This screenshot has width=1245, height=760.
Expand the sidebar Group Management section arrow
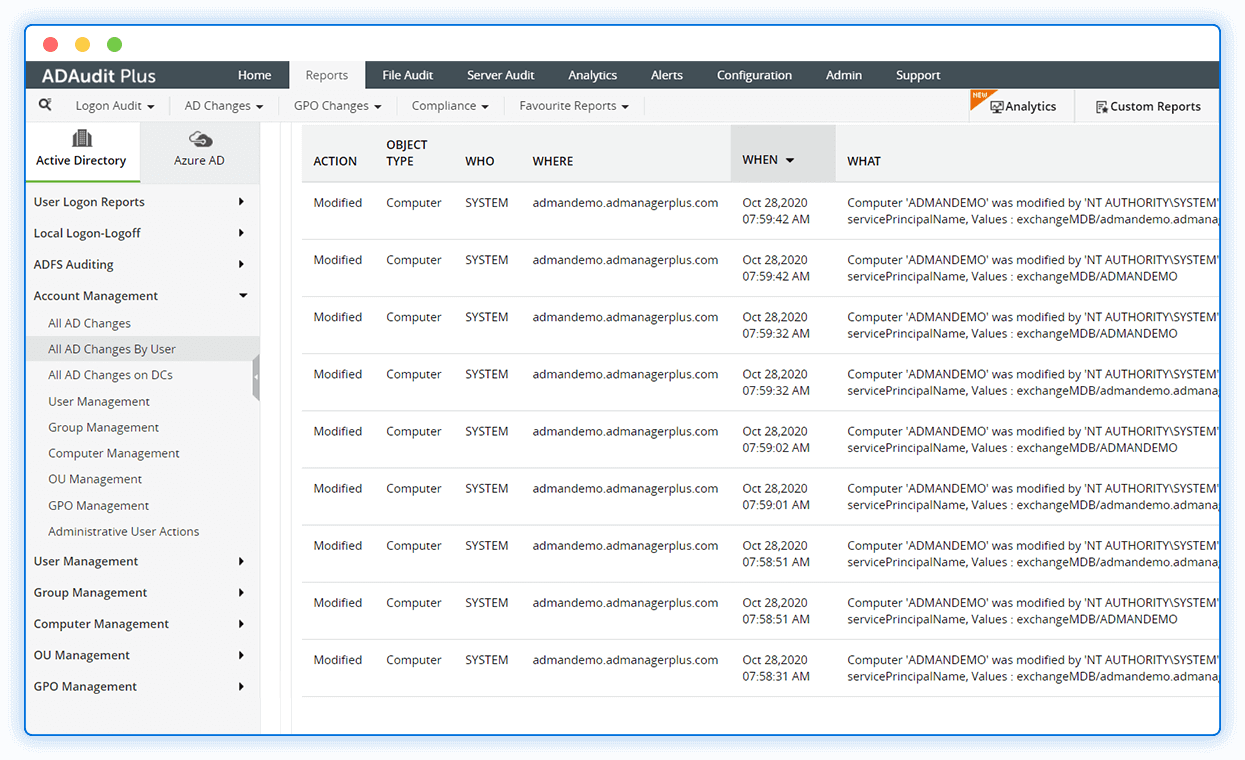pyautogui.click(x=241, y=593)
